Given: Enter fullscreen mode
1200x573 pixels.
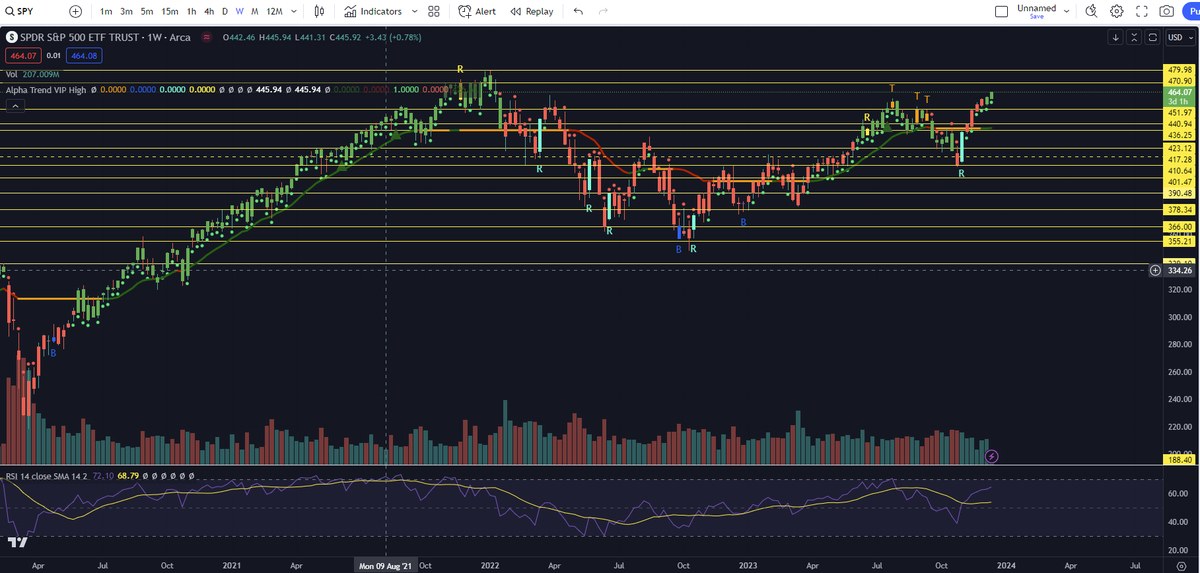Looking at the screenshot, I should (x=1141, y=11).
